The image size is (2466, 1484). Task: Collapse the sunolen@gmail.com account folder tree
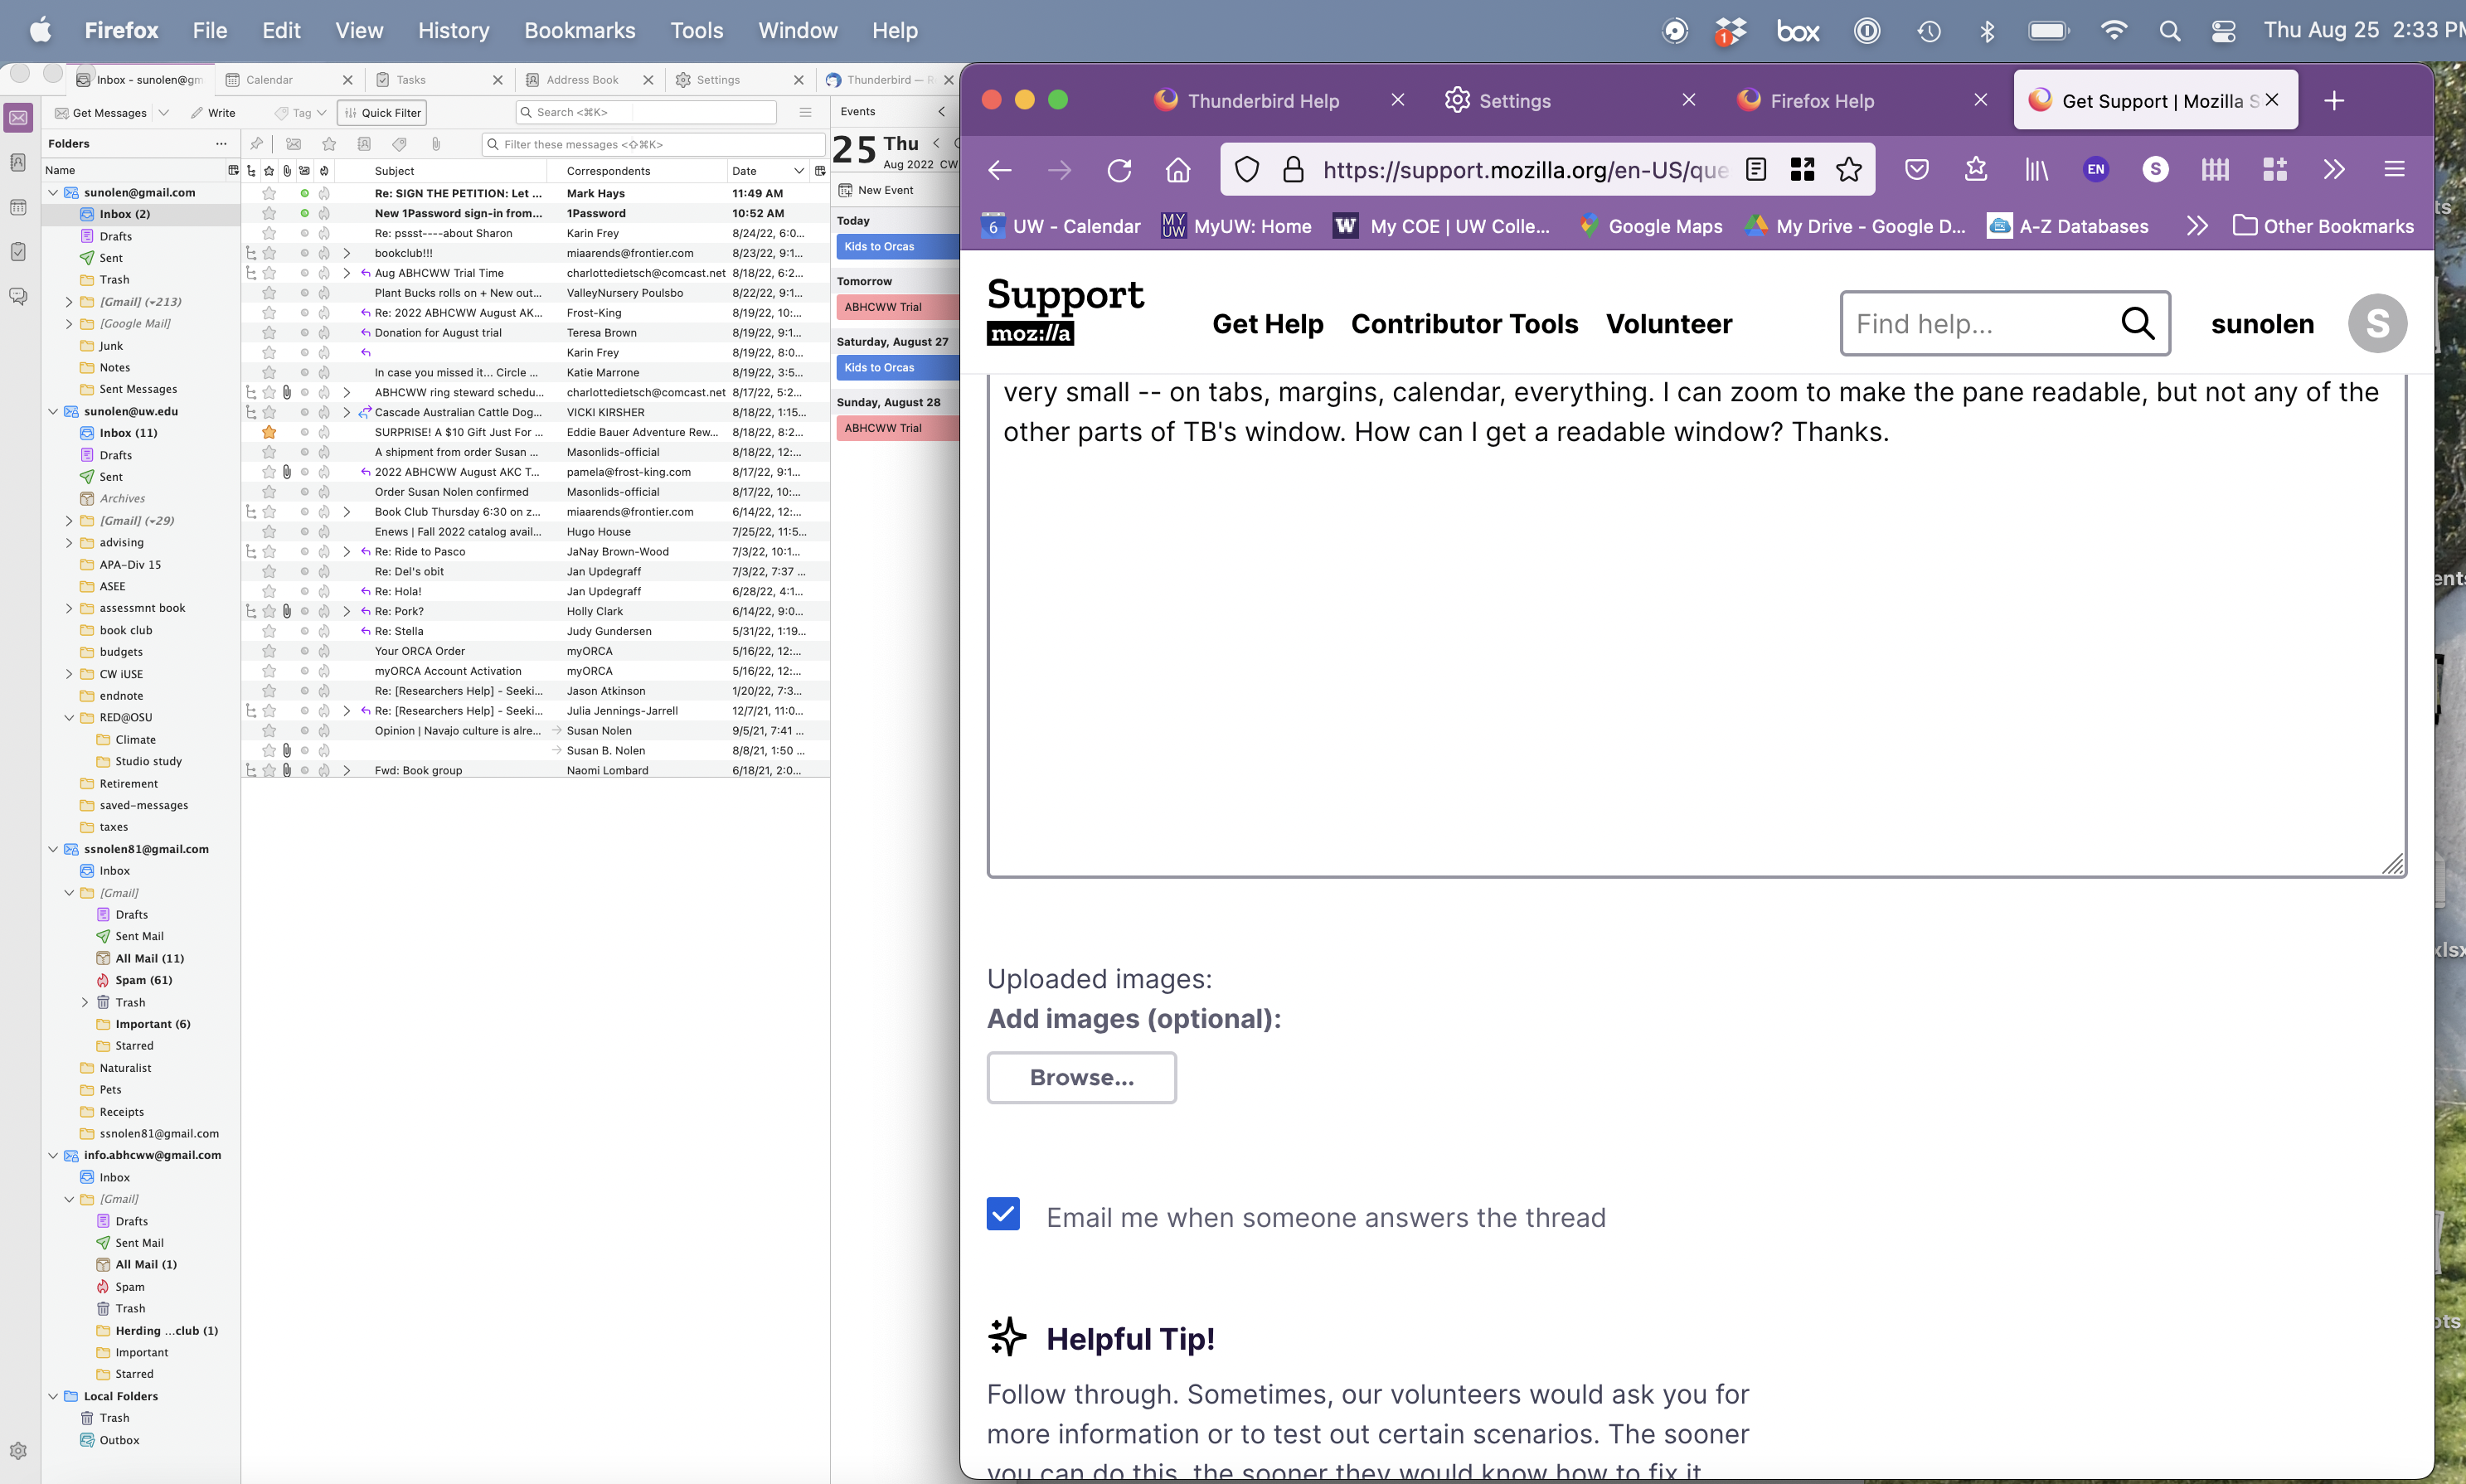coord(53,192)
